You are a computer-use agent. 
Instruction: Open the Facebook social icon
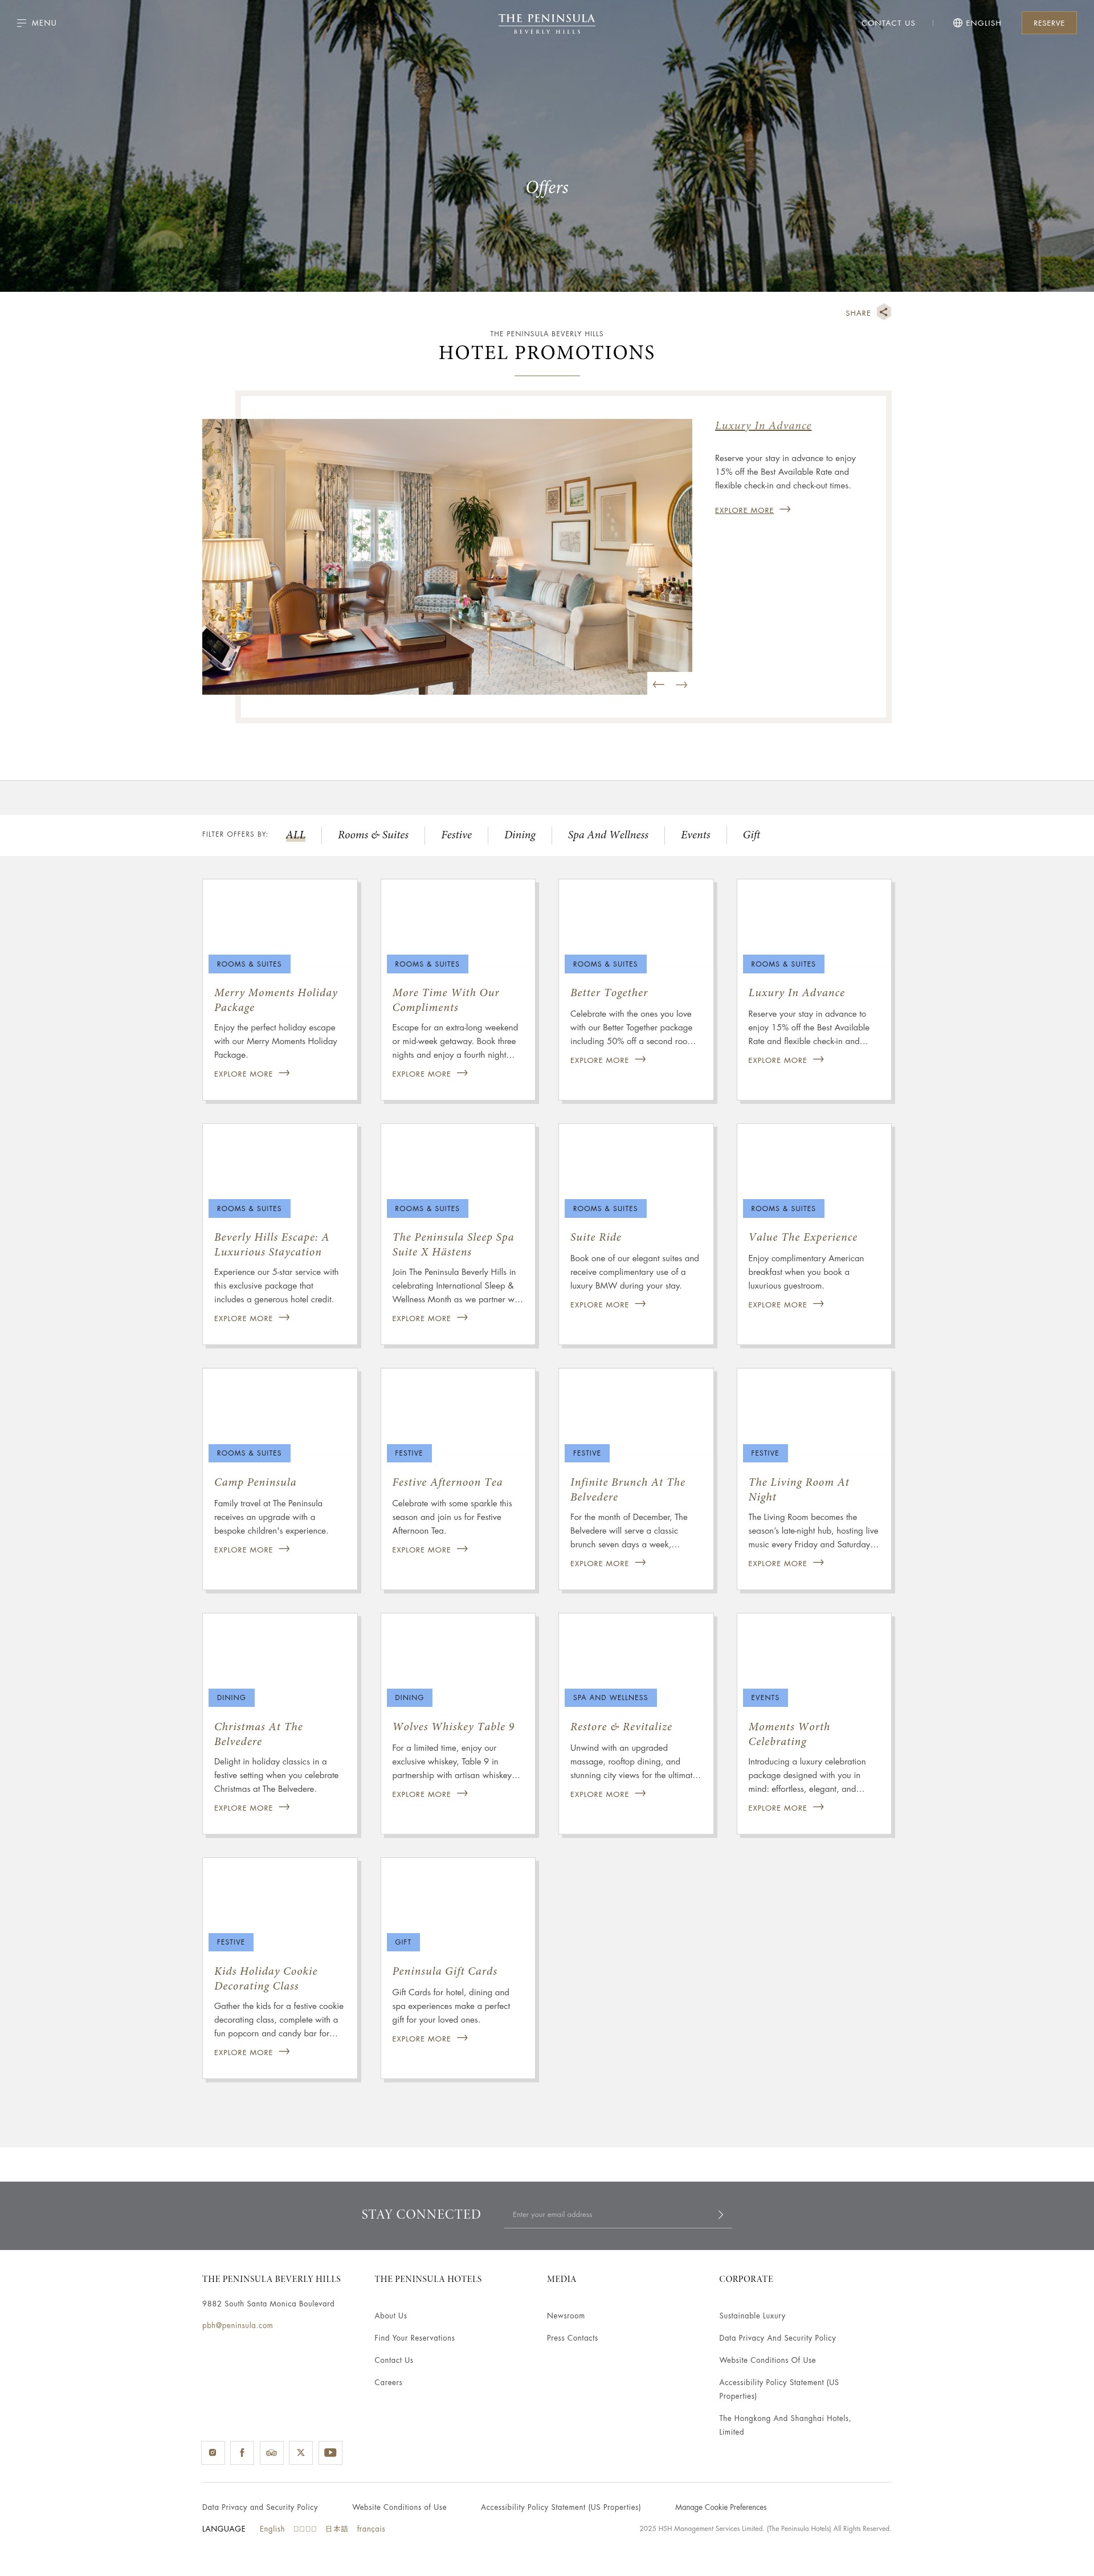coord(242,2452)
